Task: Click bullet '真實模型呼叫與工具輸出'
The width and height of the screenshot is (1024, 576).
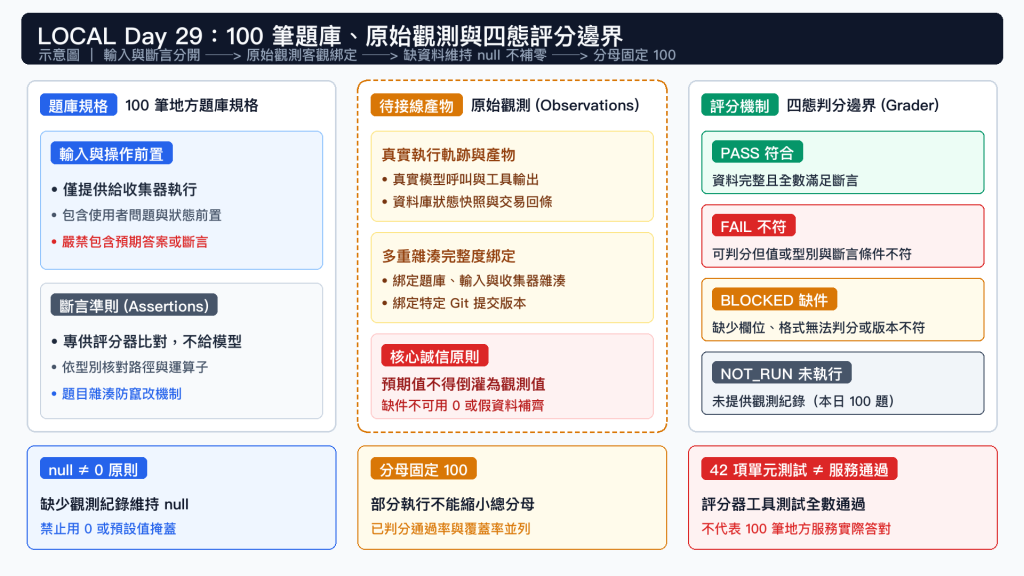Action: point(465,180)
